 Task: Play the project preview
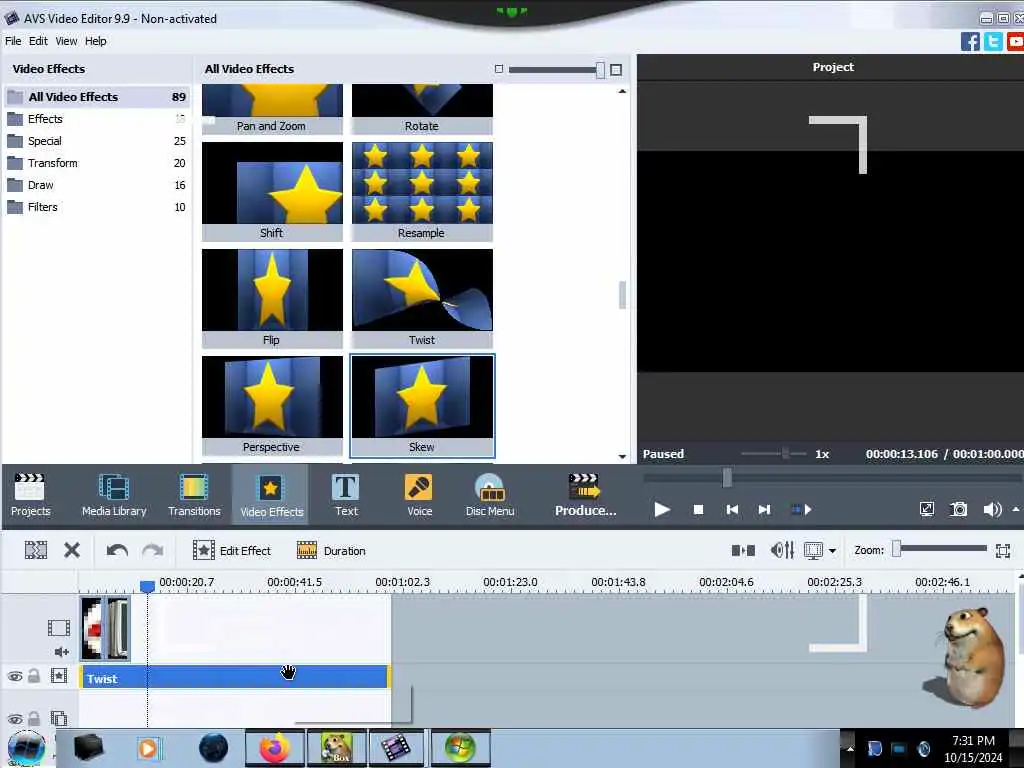(x=662, y=509)
